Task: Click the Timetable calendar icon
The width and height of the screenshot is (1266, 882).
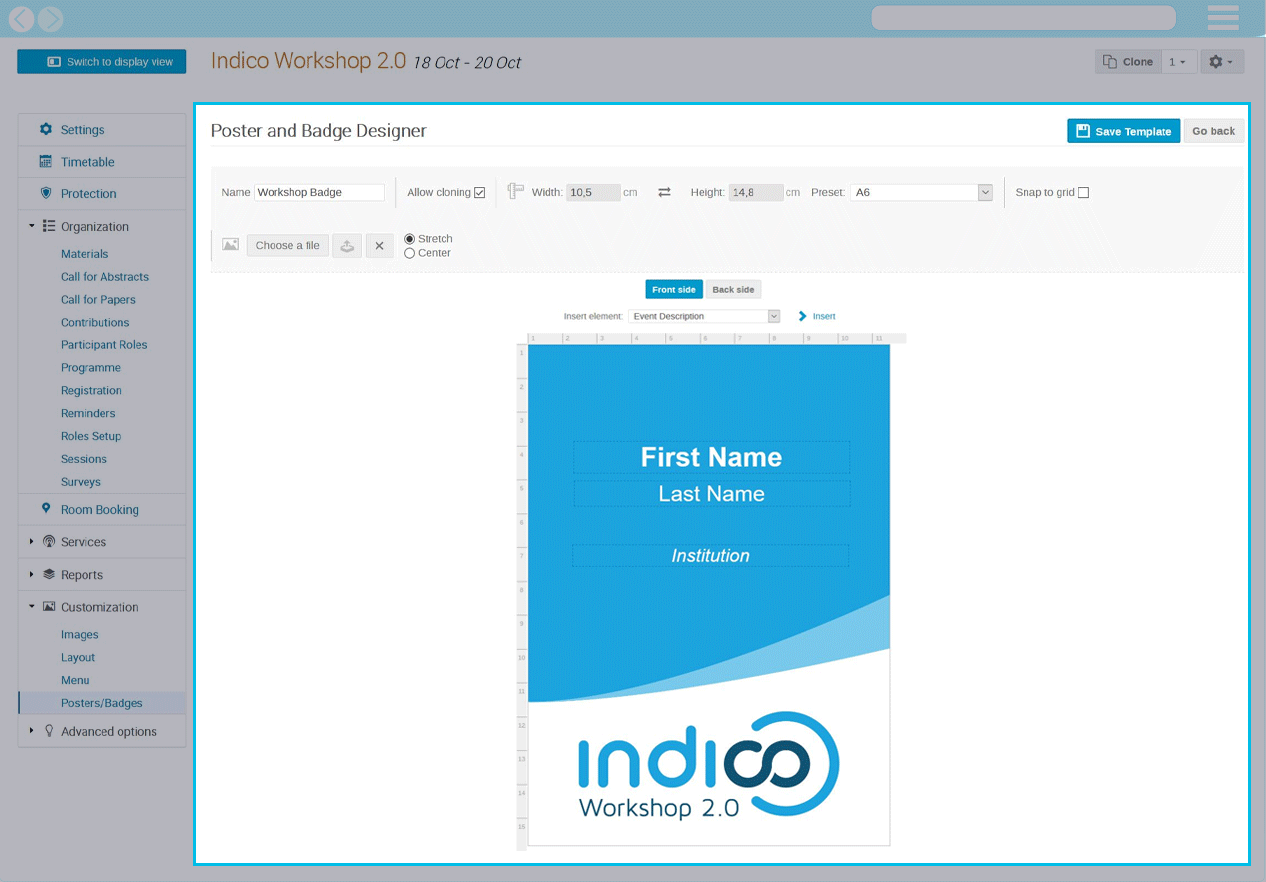Action: click(x=46, y=162)
